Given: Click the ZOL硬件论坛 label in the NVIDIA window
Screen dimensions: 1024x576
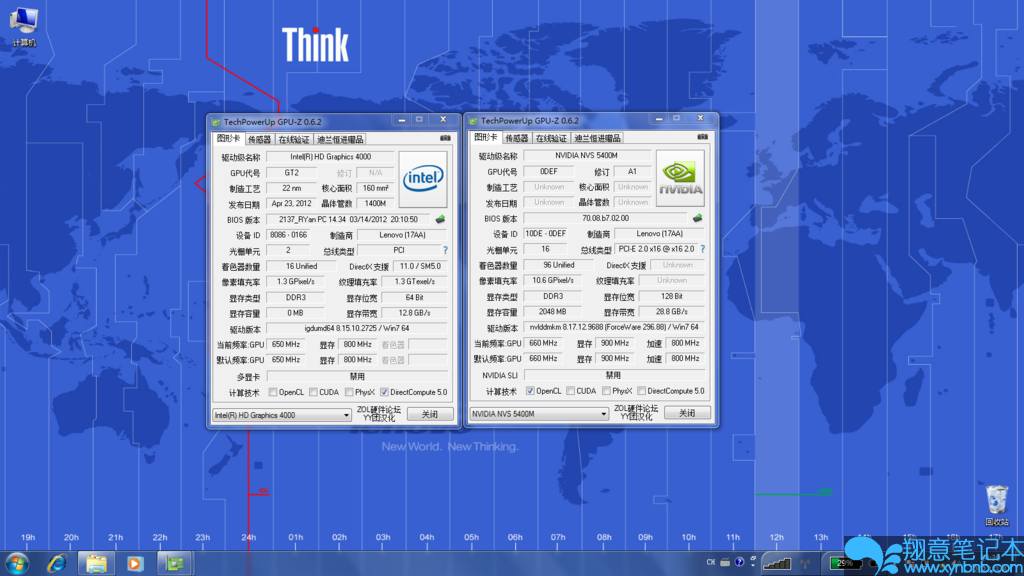Looking at the screenshot, I should [x=636, y=409].
